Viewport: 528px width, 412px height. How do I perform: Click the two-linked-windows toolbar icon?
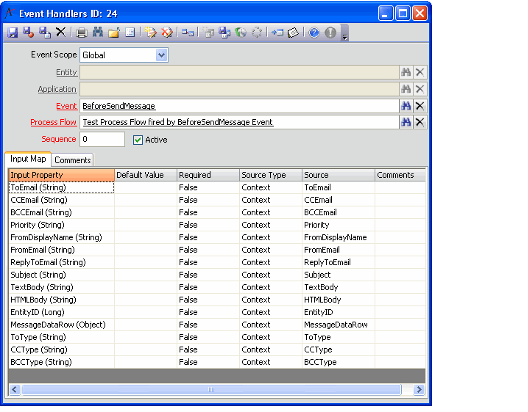pyautogui.click(x=188, y=33)
